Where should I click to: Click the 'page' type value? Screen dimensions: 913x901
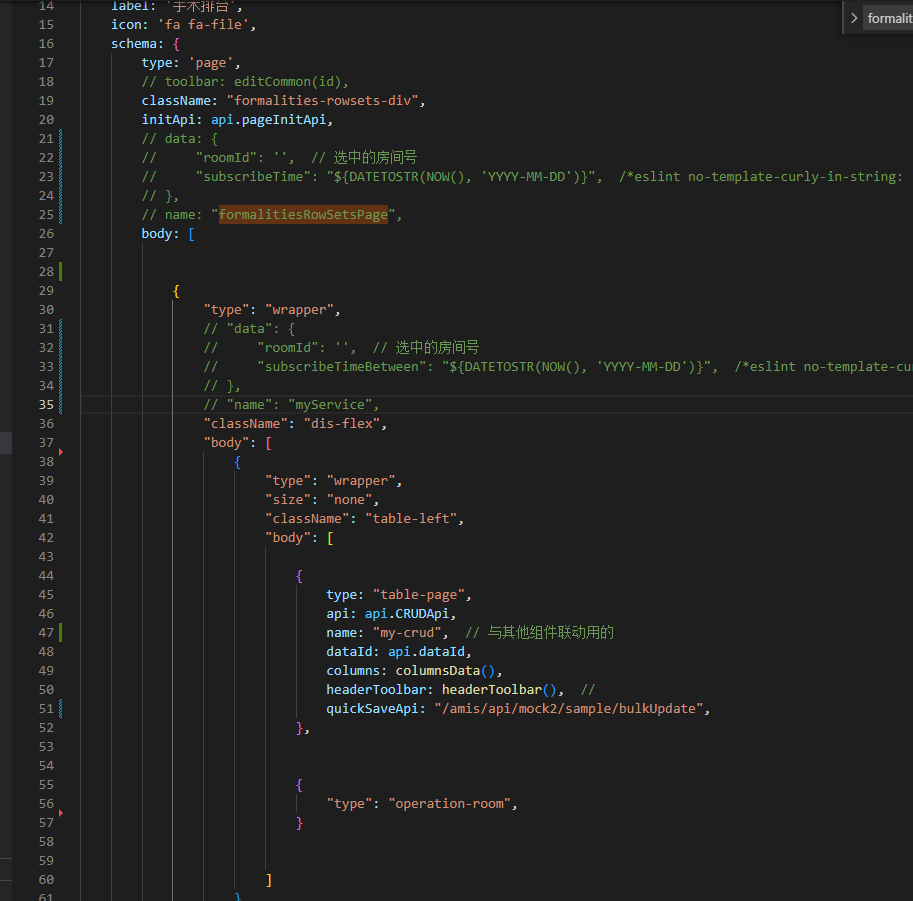pyautogui.click(x=210, y=63)
